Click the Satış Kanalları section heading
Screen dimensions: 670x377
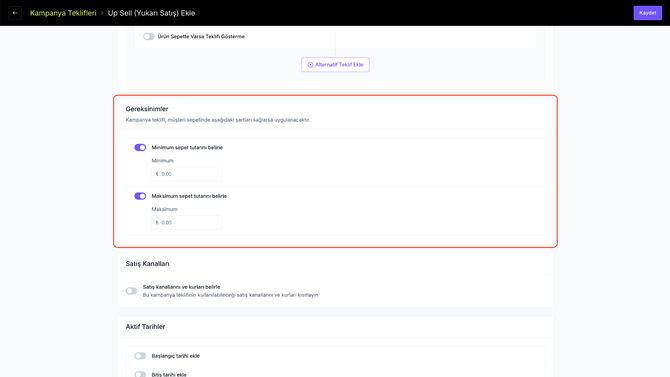pos(147,264)
